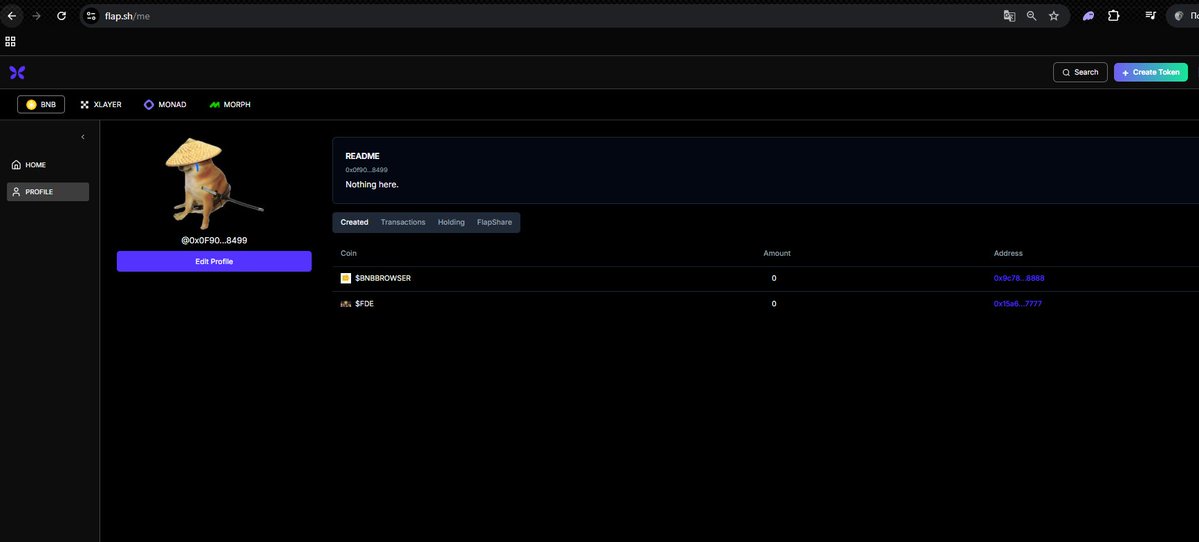Click the $FDE token icon
This screenshot has width=1199, height=542.
346,303
